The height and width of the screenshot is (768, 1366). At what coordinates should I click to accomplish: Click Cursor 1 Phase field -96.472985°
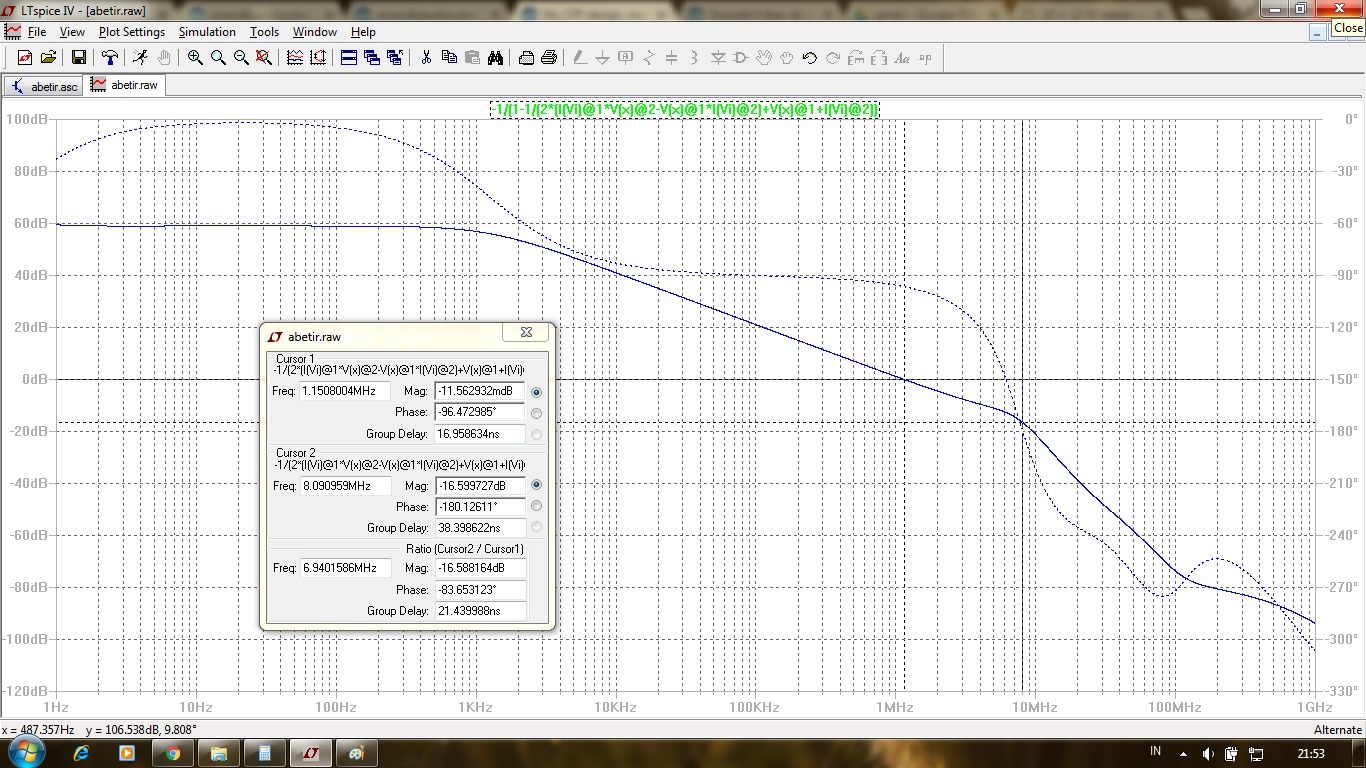pyautogui.click(x=481, y=412)
